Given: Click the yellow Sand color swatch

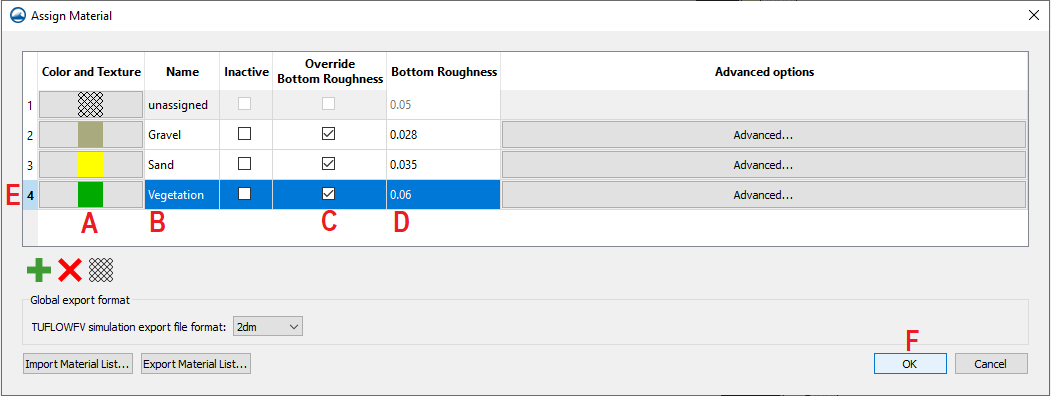Looking at the screenshot, I should 90,164.
